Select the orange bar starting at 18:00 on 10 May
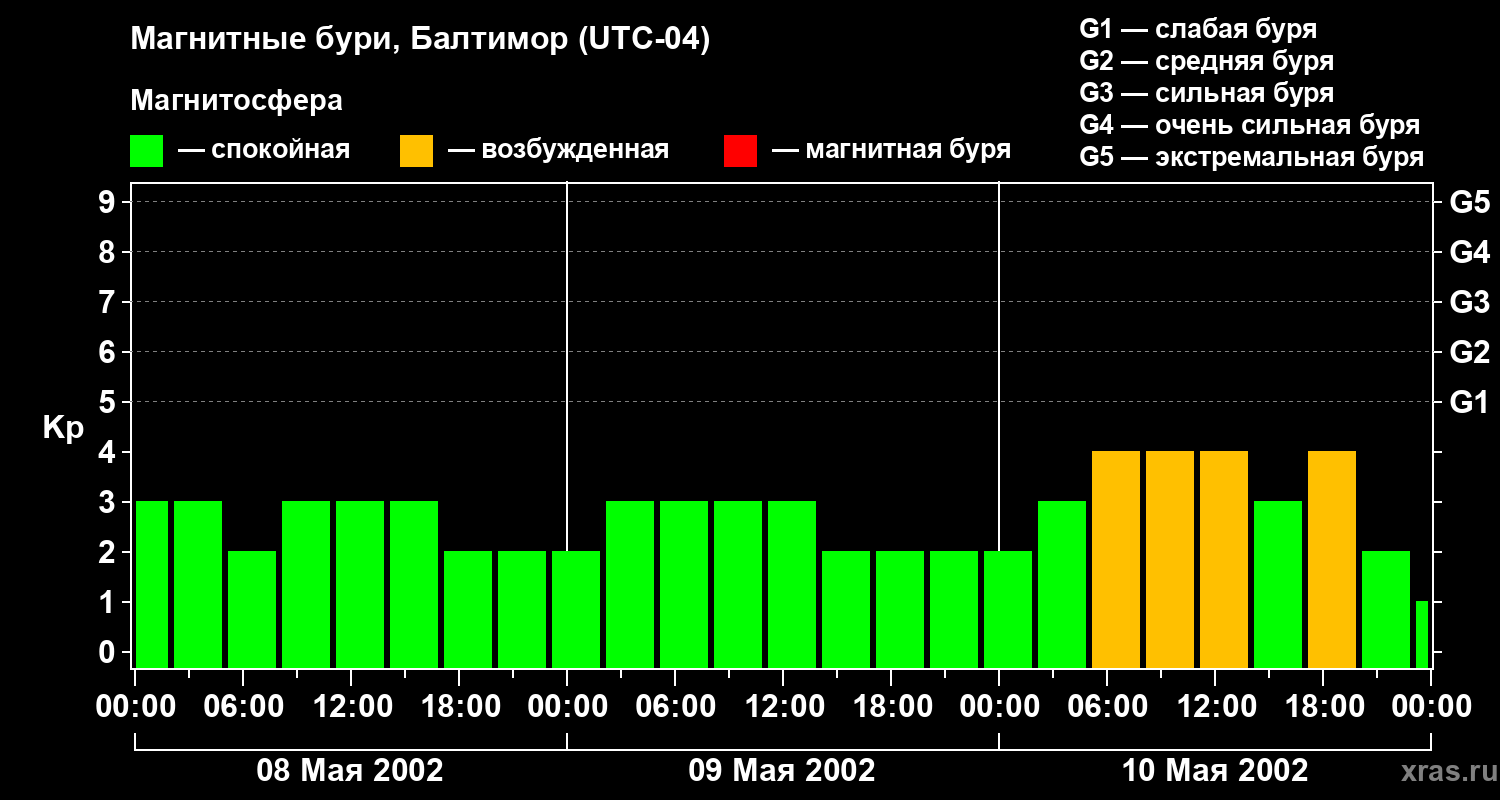 (1332, 560)
